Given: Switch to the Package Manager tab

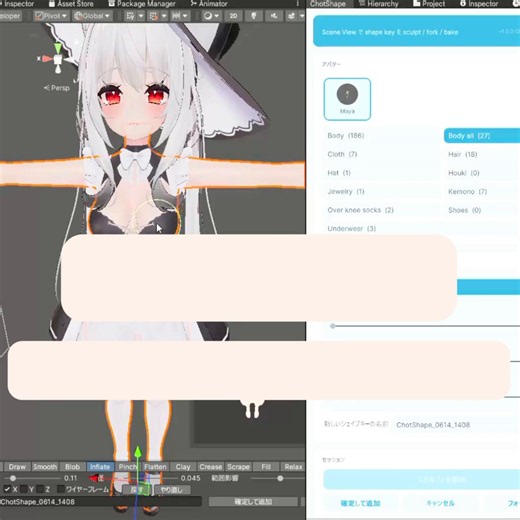Looking at the screenshot, I should [142, 4].
